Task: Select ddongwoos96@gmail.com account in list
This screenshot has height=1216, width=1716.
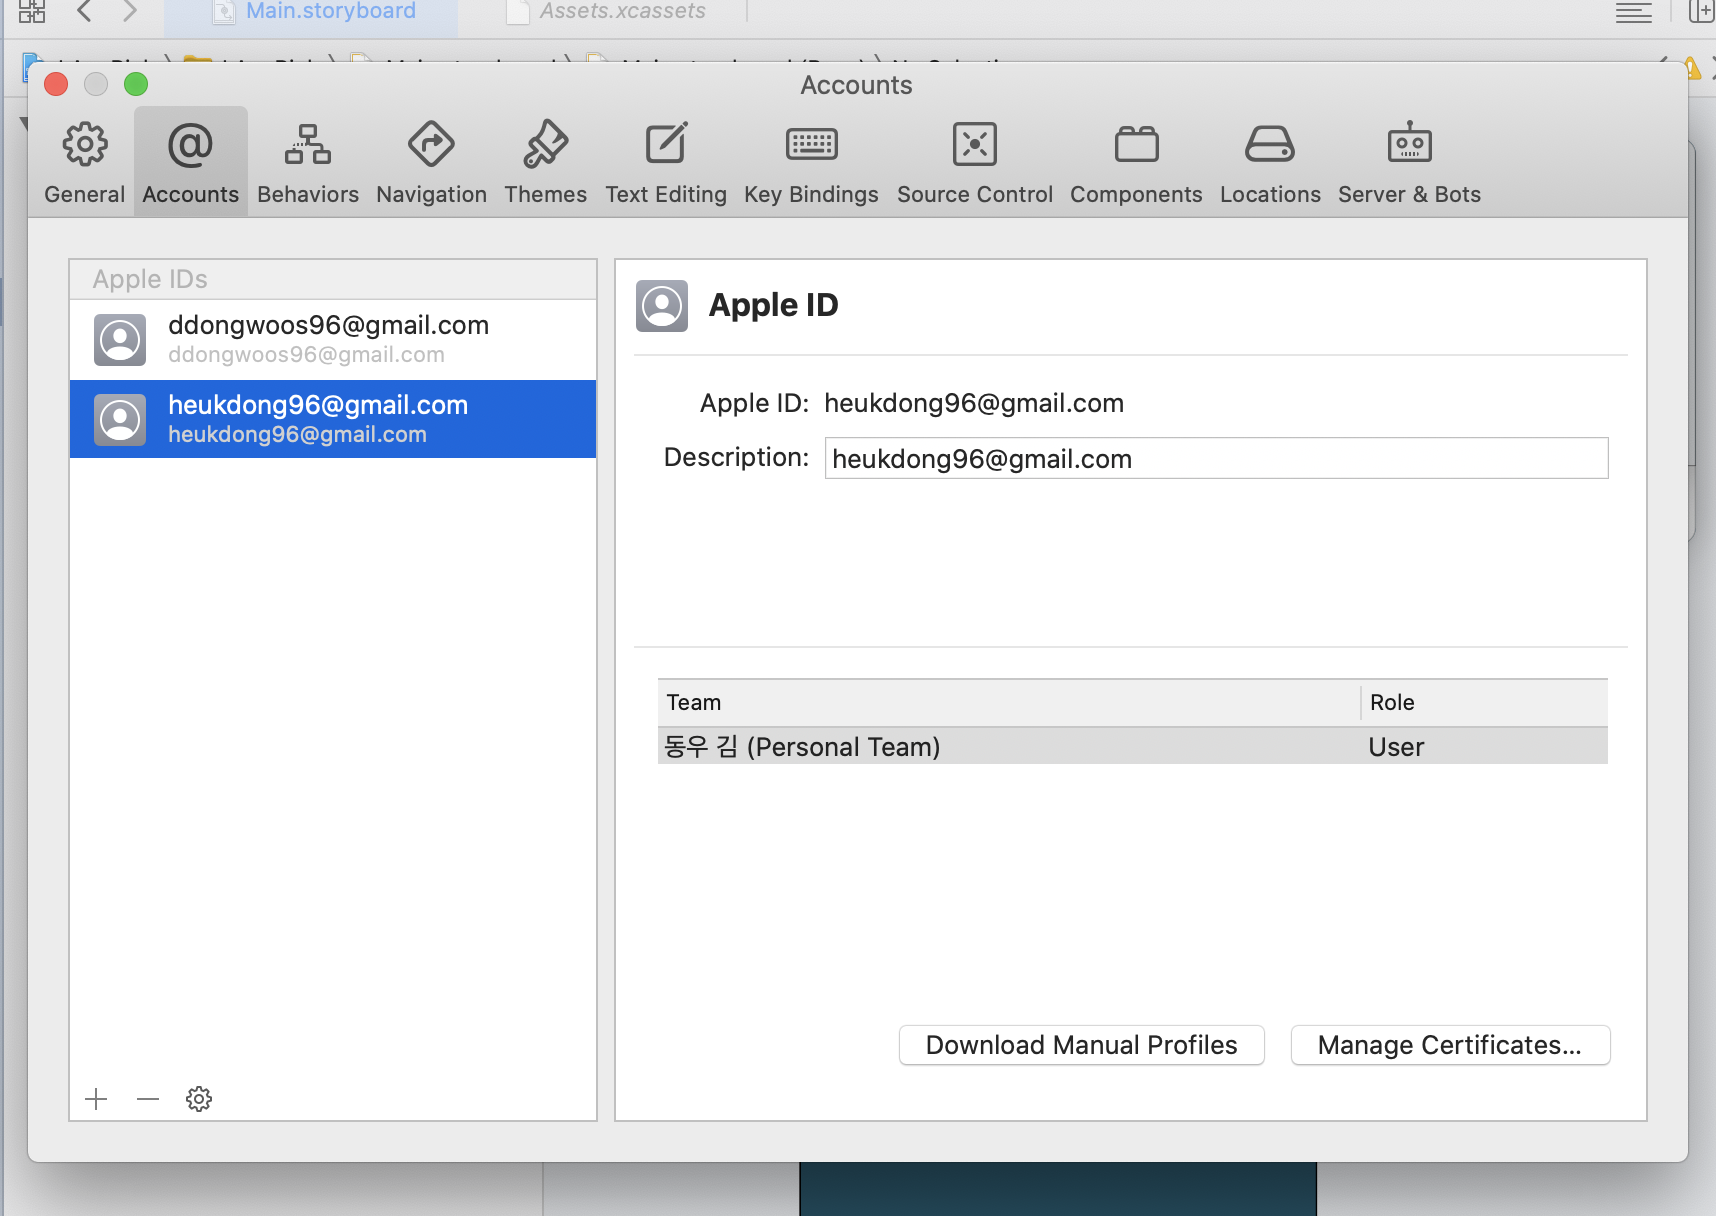Action: tap(332, 339)
